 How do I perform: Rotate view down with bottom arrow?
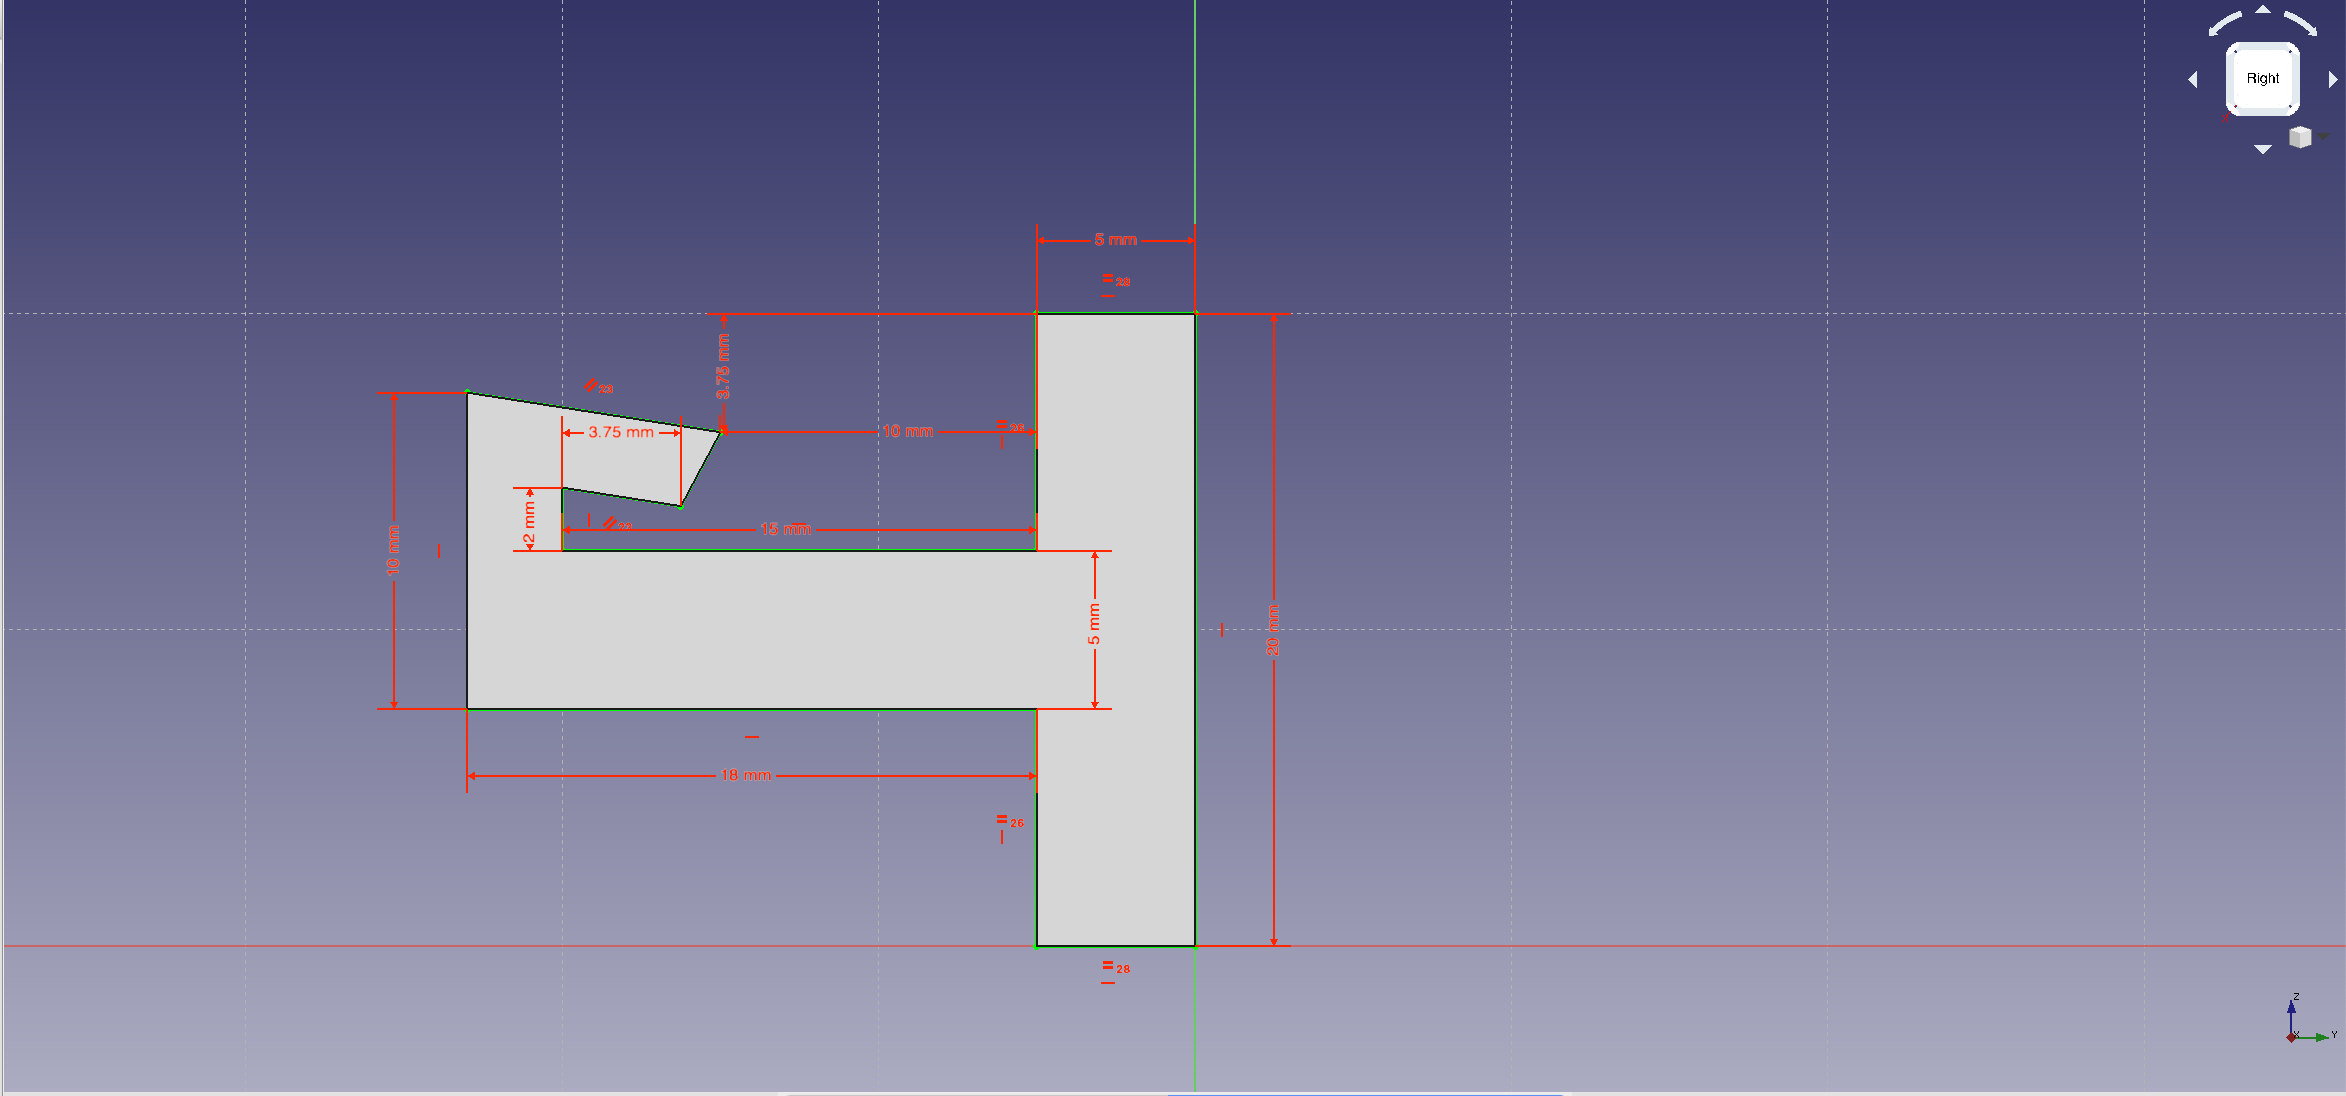click(x=2263, y=149)
